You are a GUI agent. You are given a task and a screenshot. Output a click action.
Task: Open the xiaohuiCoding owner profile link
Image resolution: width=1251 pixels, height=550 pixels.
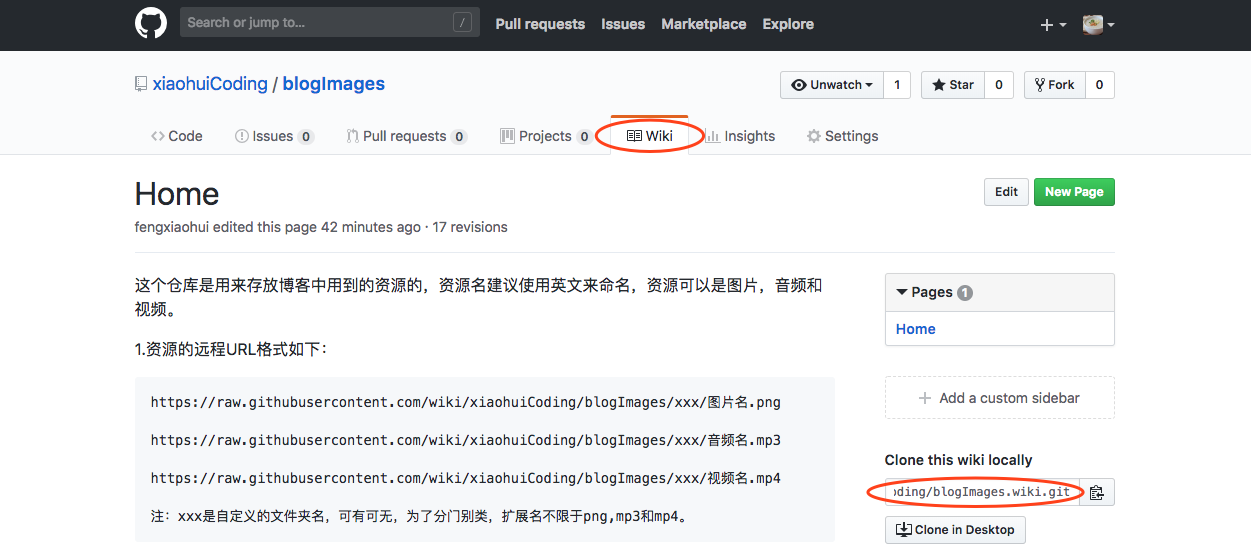(x=210, y=84)
